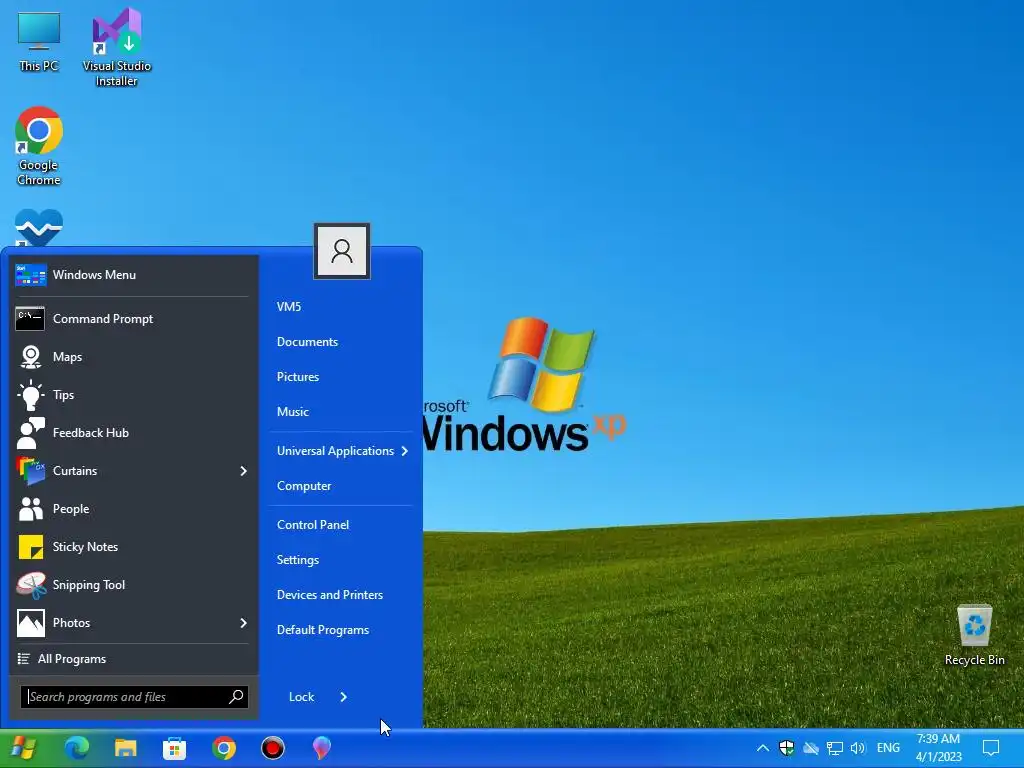Open the Windows Menu entry icon
Screen dimensions: 1024x768
[x=31, y=275]
